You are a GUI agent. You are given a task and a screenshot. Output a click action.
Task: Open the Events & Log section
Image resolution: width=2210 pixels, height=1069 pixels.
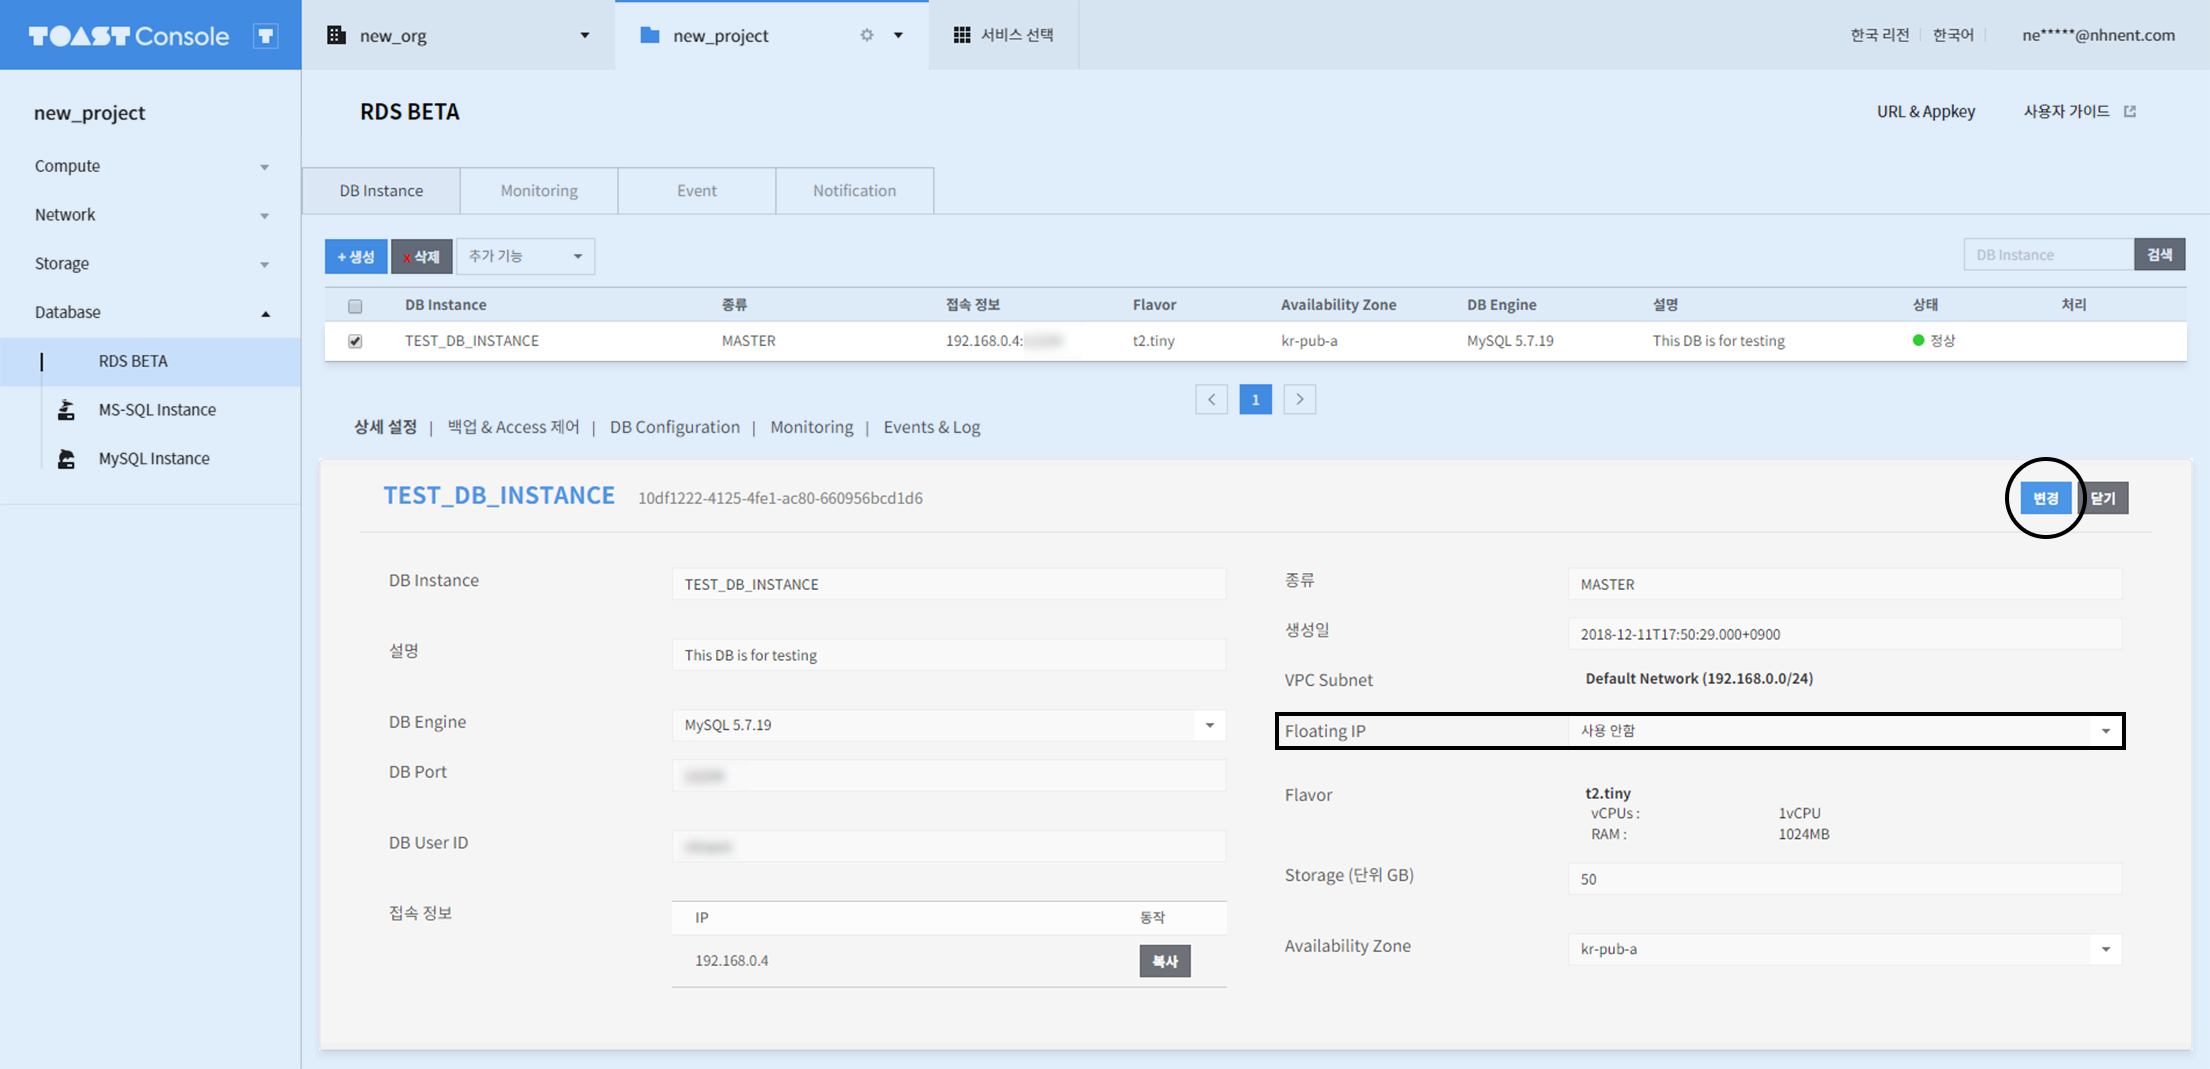932,427
